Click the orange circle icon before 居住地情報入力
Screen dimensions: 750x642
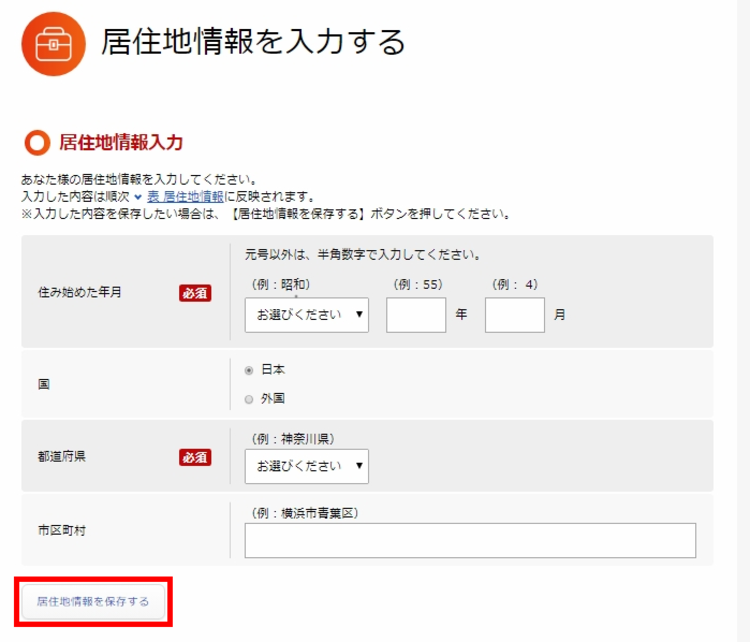point(37,143)
